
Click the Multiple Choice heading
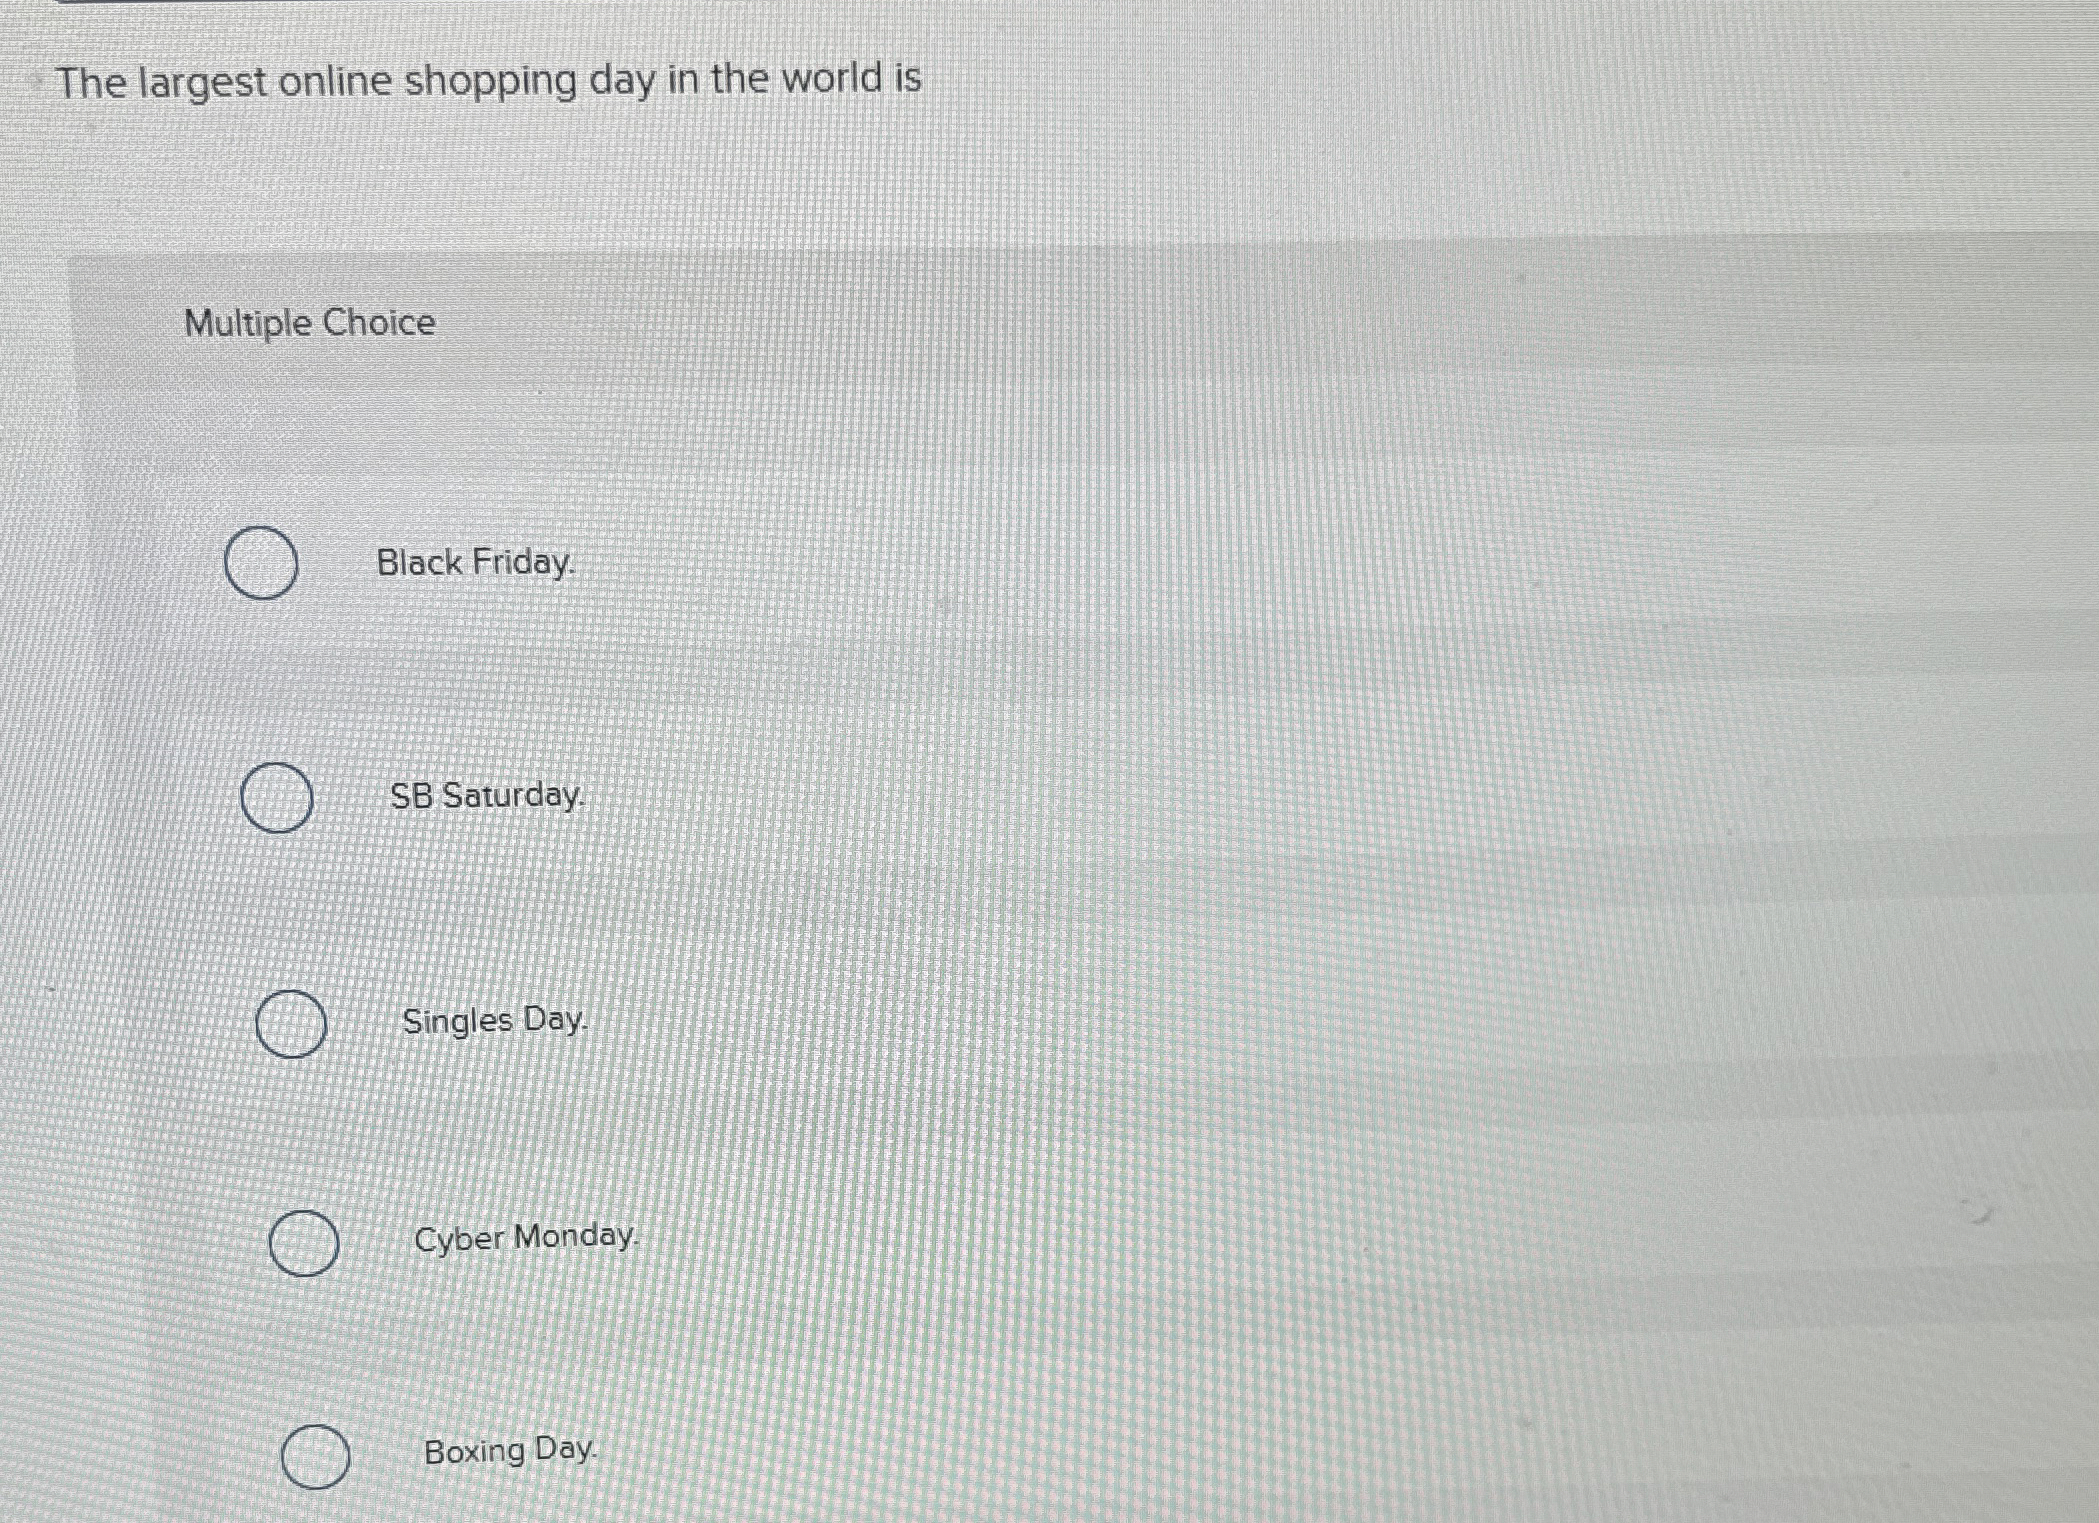pos(308,322)
